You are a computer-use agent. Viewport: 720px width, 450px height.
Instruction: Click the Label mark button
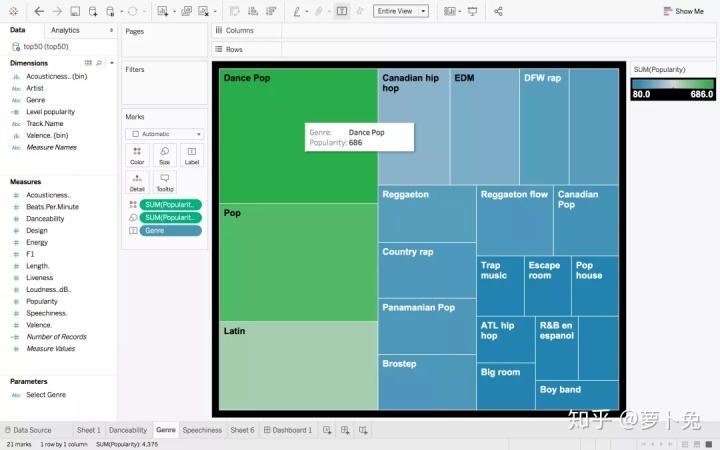point(192,155)
